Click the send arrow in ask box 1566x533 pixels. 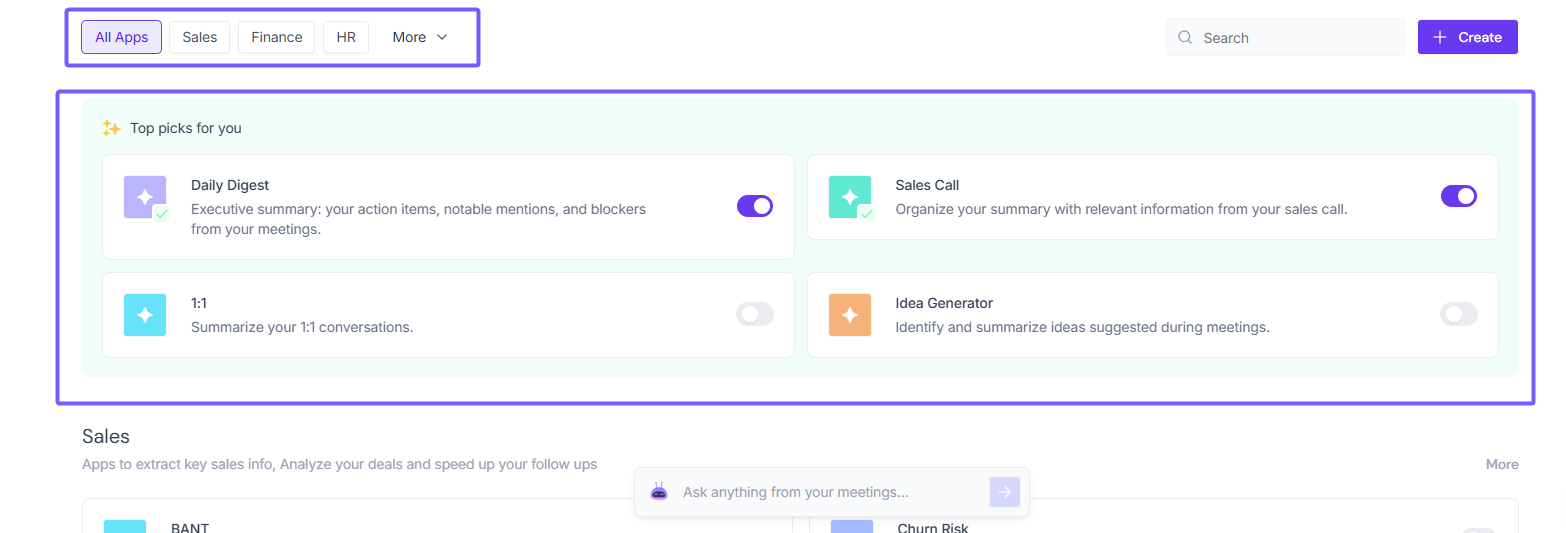click(x=1005, y=492)
